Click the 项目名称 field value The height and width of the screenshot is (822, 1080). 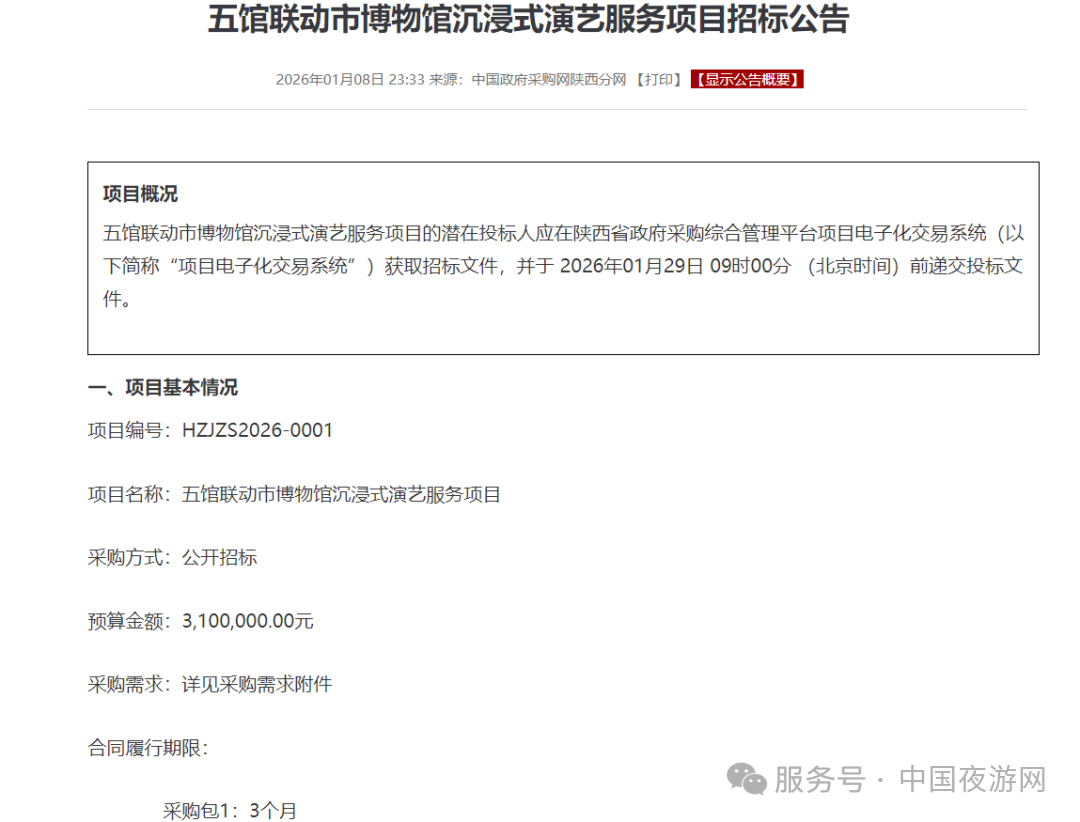tap(343, 493)
